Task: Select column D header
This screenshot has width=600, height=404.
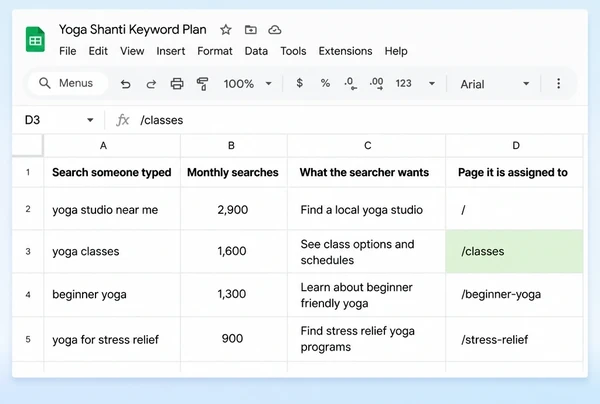Action: tap(515, 145)
